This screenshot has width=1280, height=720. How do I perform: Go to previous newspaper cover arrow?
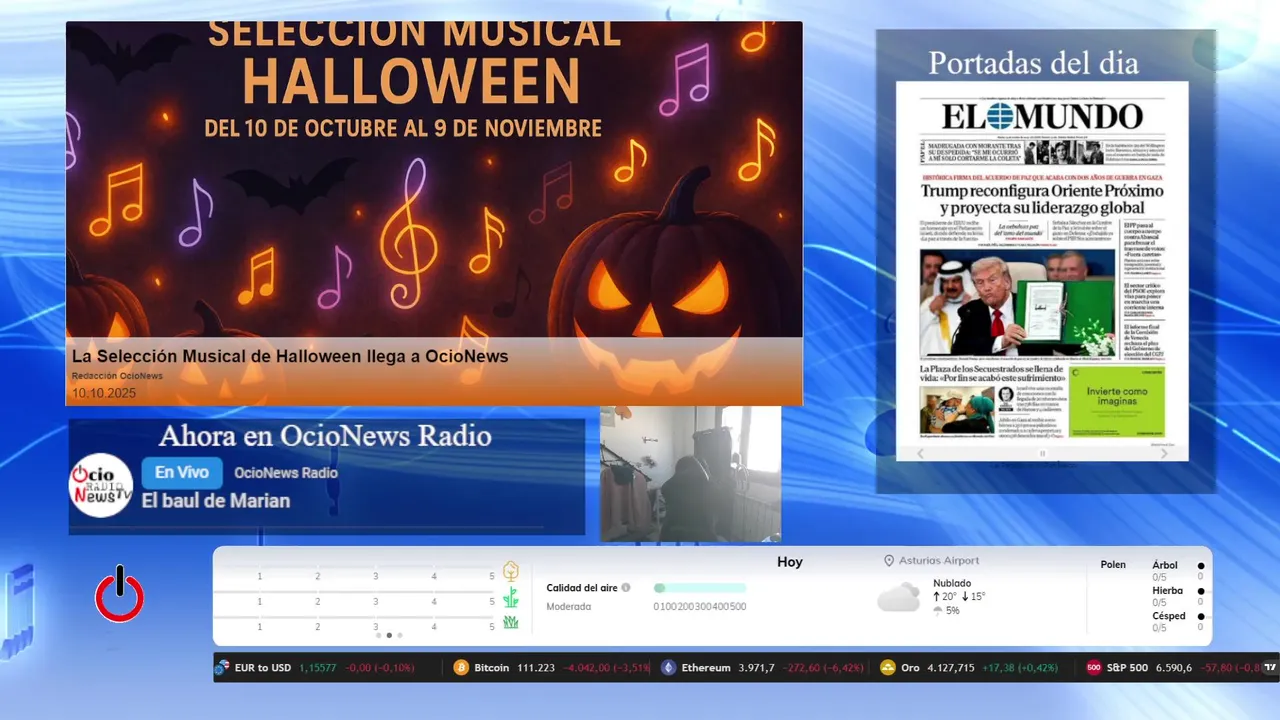pyautogui.click(x=921, y=454)
